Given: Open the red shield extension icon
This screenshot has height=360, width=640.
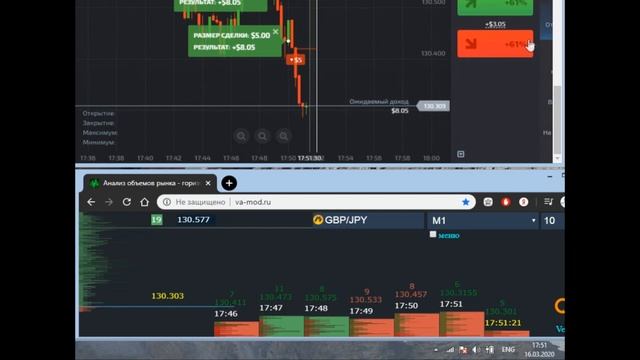Looking at the screenshot, I should pyautogui.click(x=506, y=202).
